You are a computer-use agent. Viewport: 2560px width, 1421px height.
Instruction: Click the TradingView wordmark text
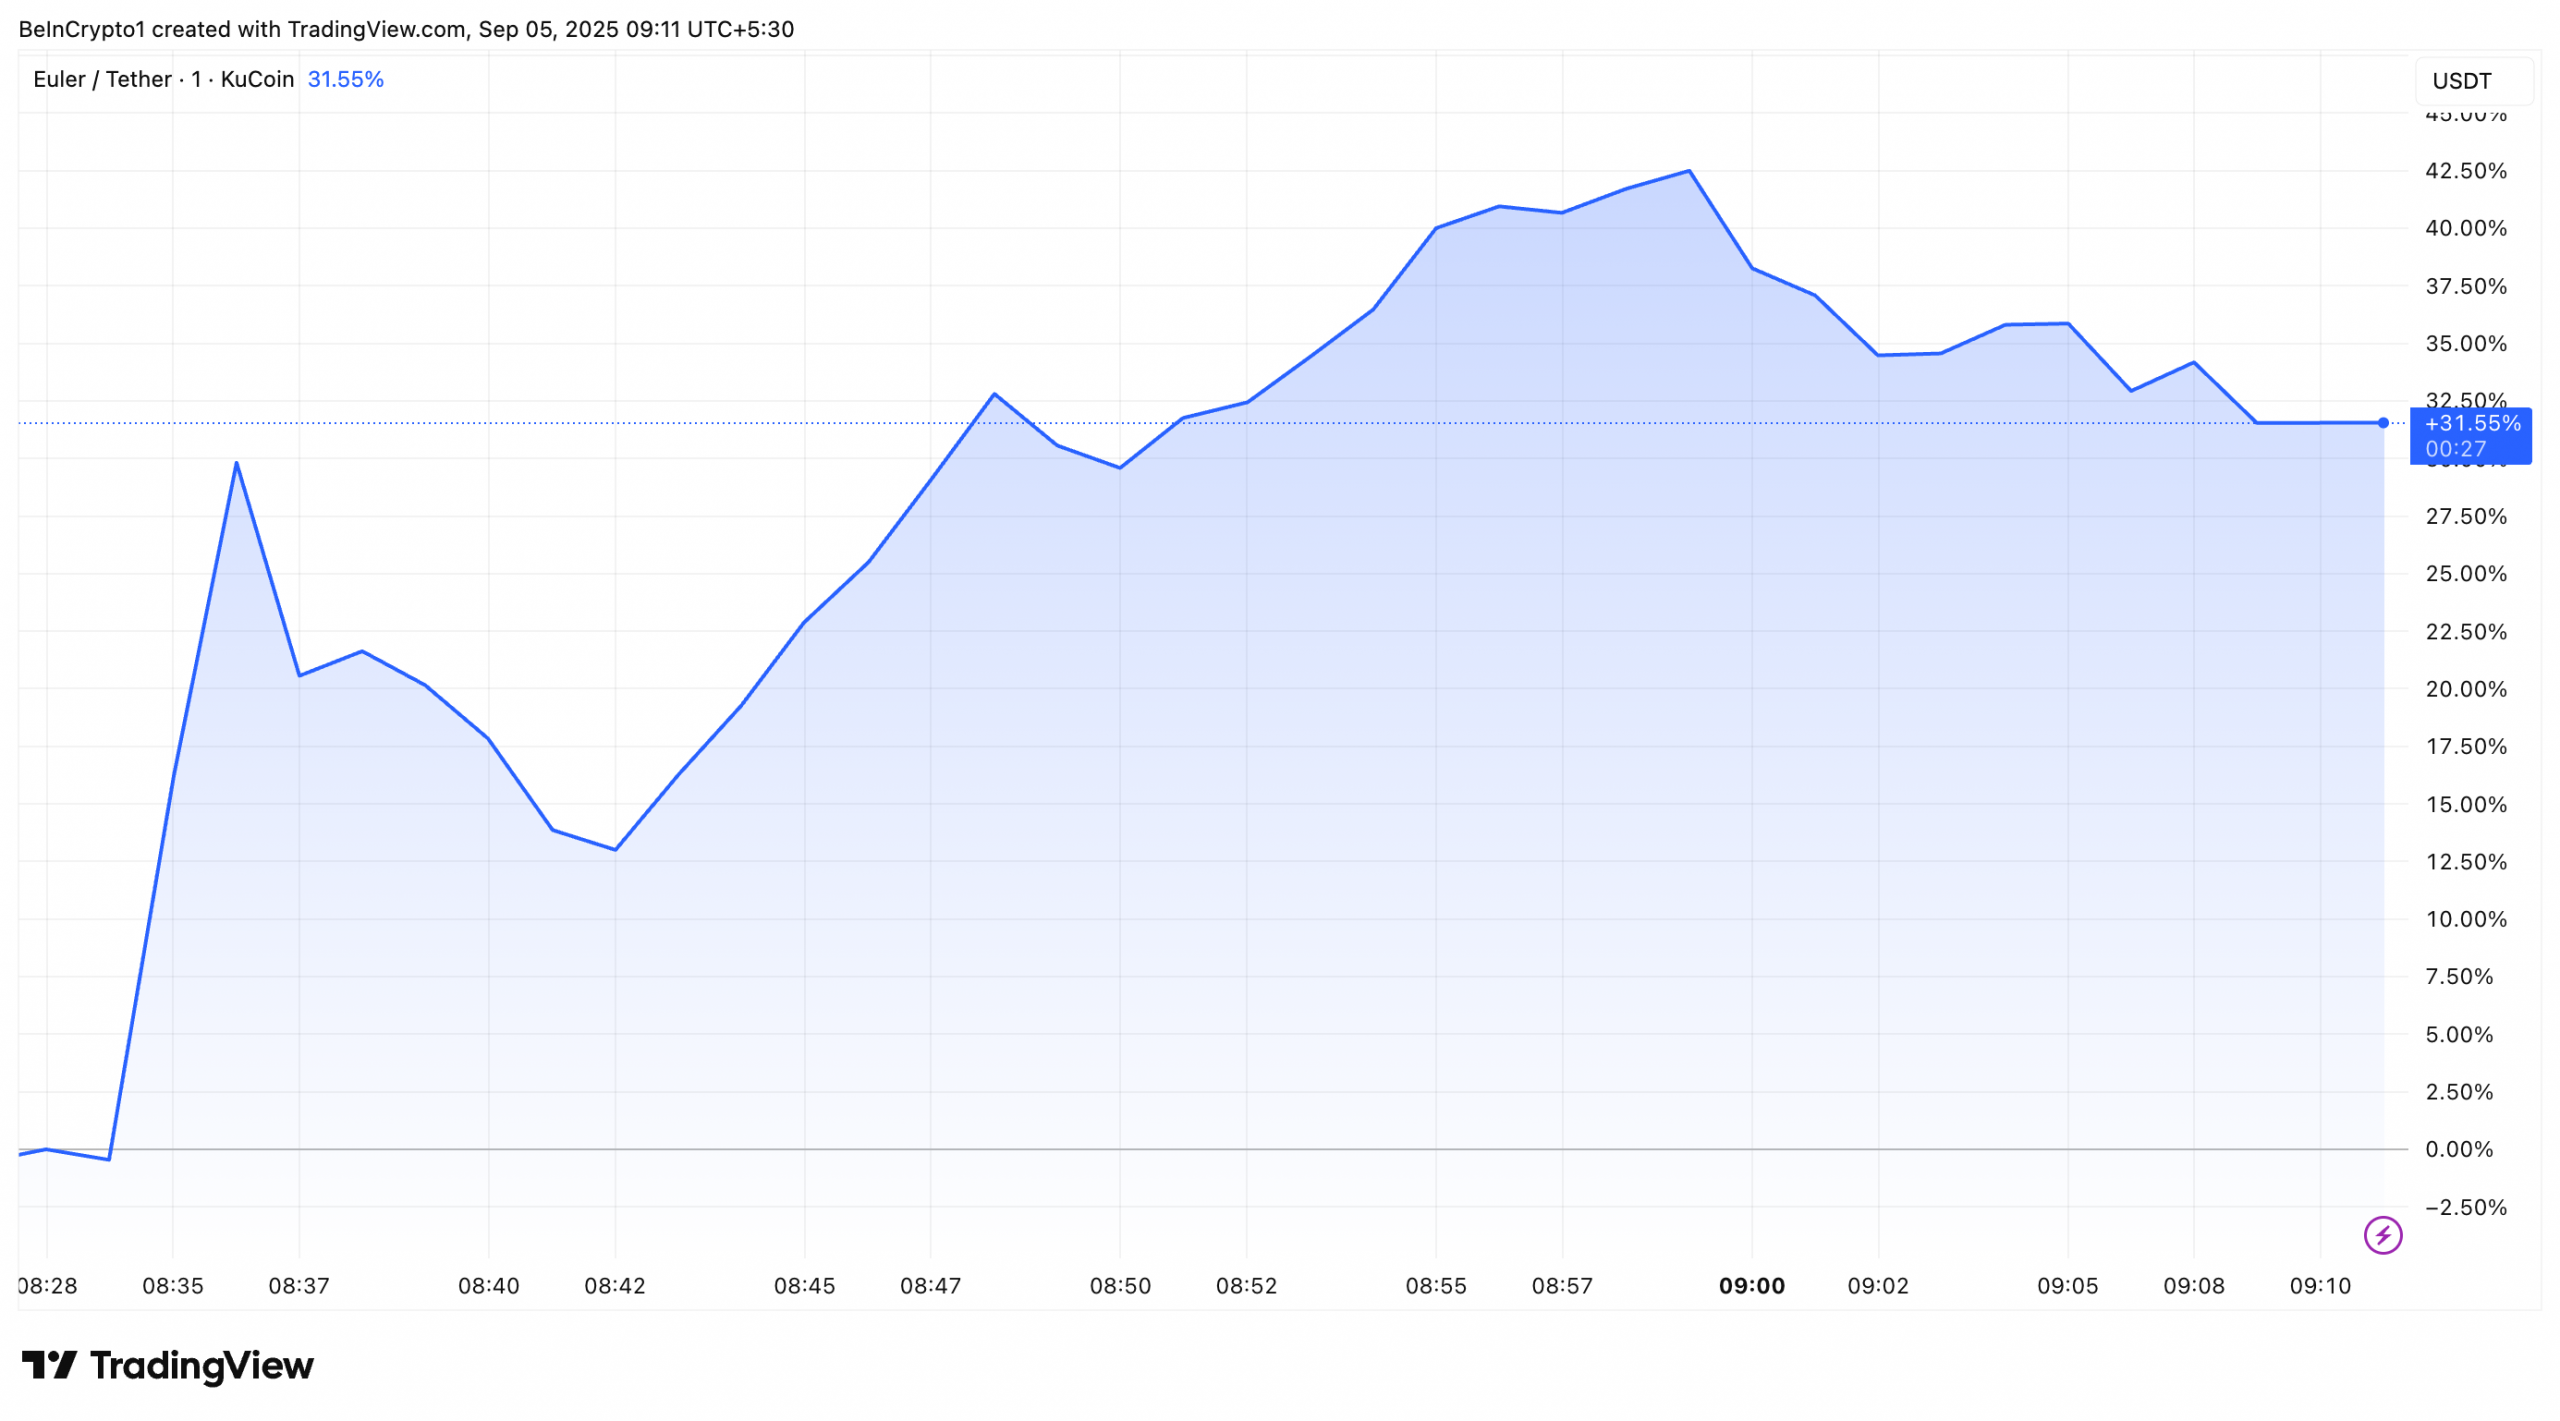coord(202,1365)
